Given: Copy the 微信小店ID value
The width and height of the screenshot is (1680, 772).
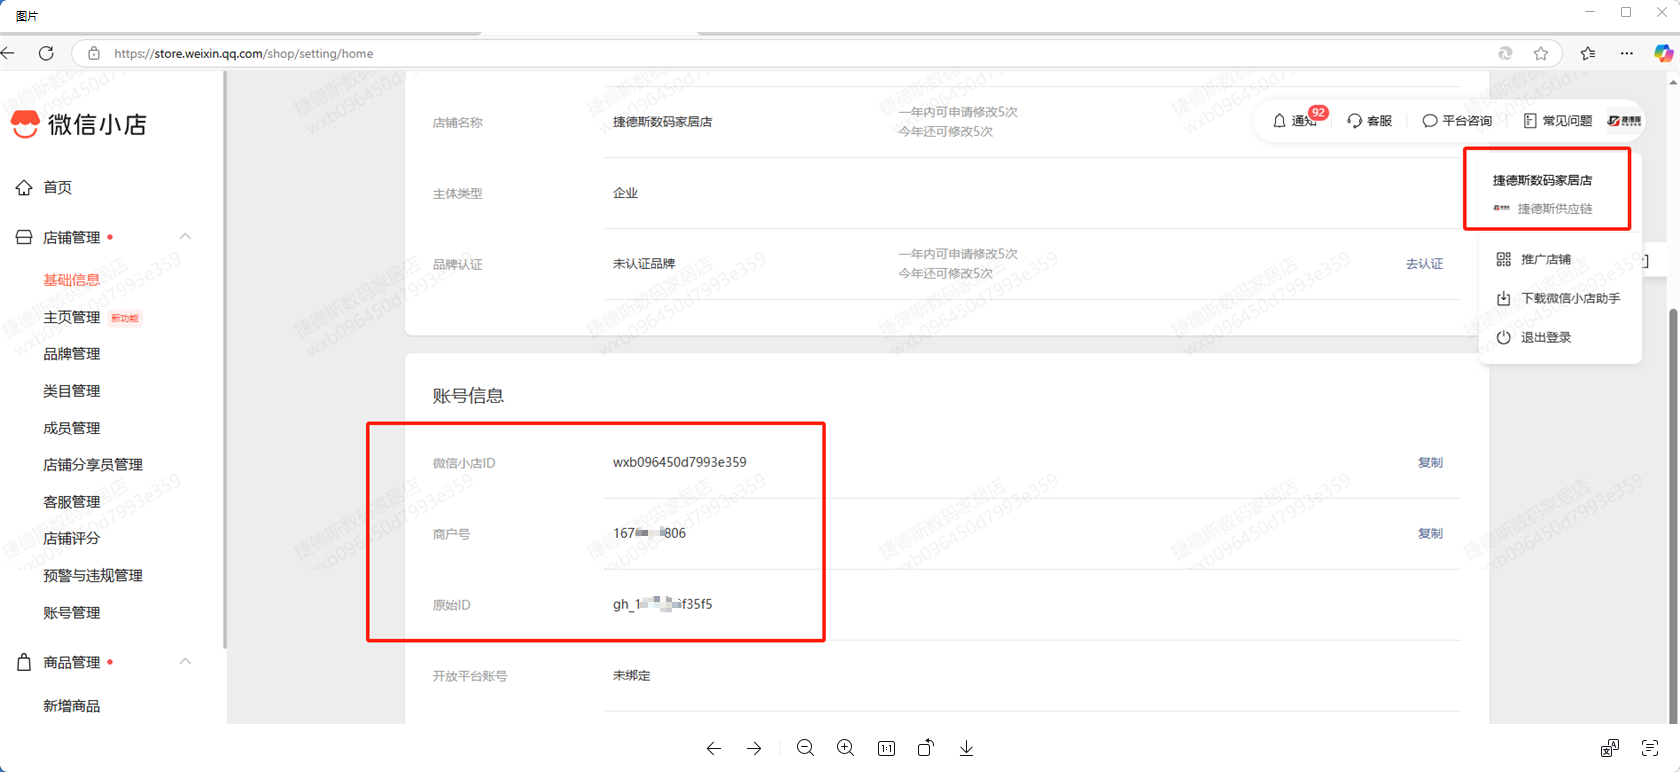Looking at the screenshot, I should coord(1430,462).
